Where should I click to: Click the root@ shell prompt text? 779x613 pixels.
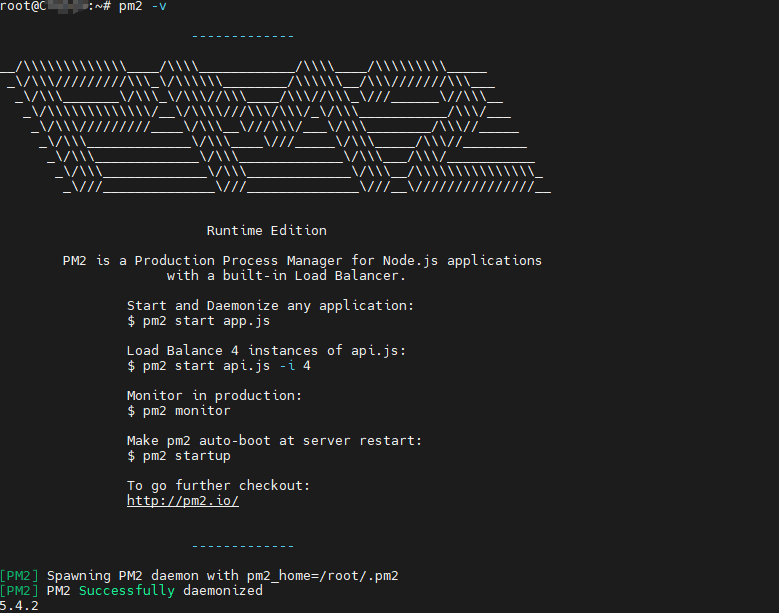55,6
